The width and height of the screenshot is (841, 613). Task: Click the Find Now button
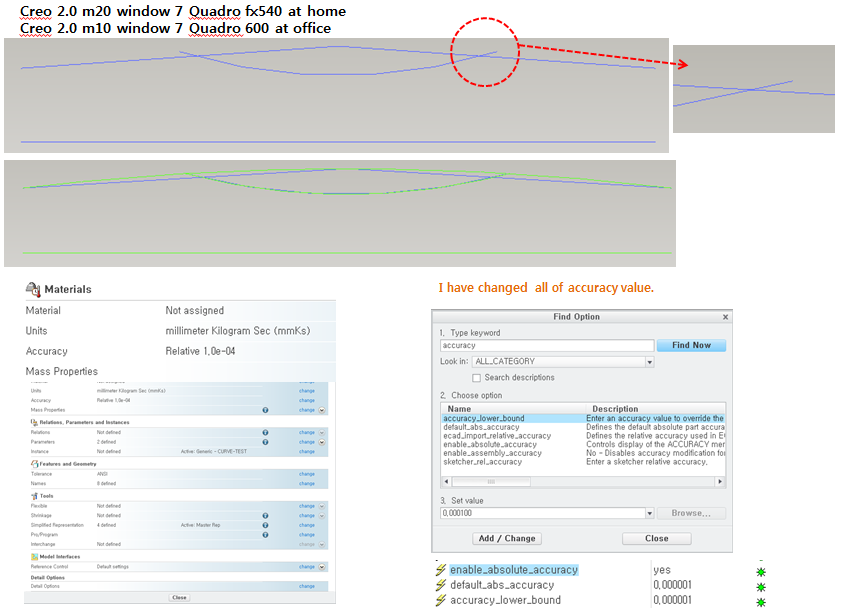click(691, 345)
